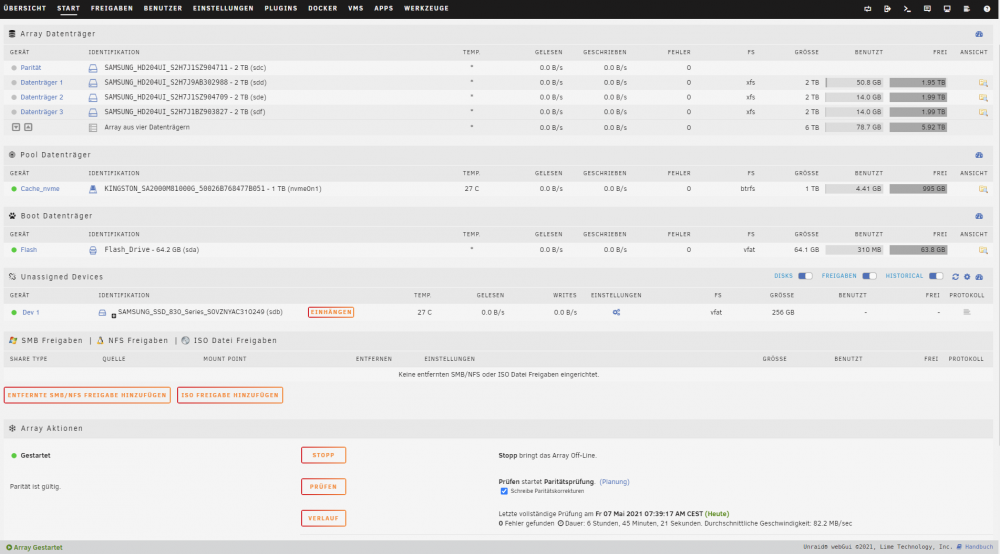Viewport: 1000px width, 554px height.
Task: Click disk icon beside Flash_Drive
Action: click(x=93, y=251)
